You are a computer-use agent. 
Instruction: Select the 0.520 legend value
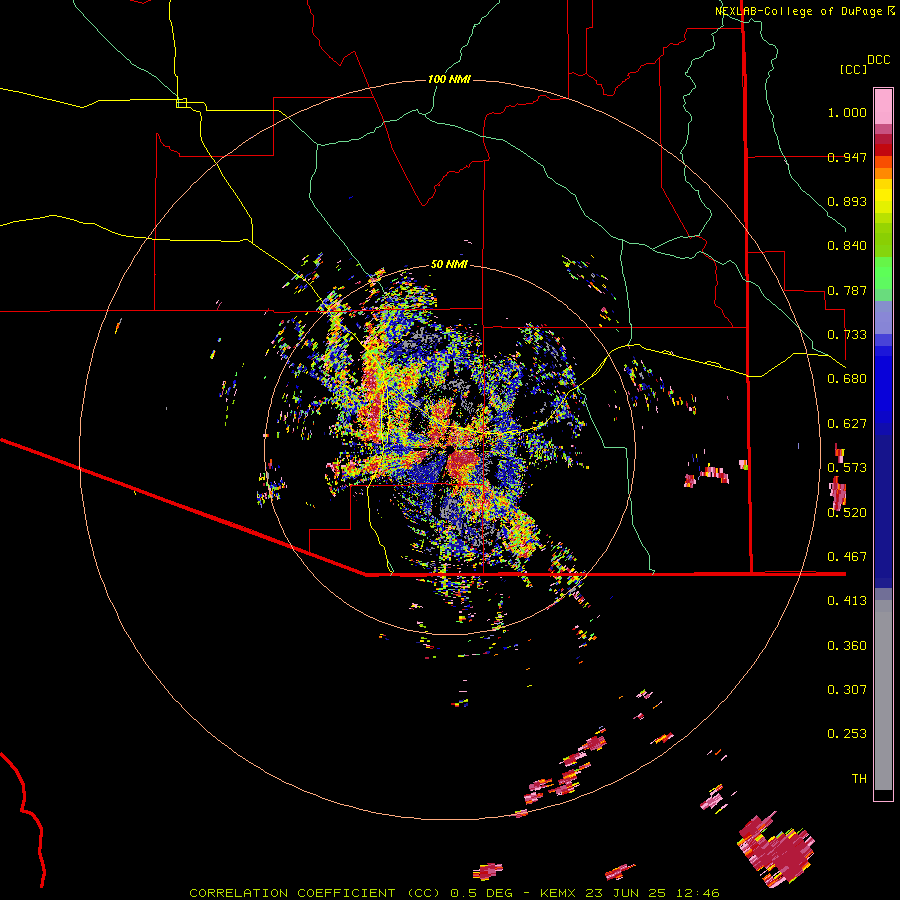(847, 513)
